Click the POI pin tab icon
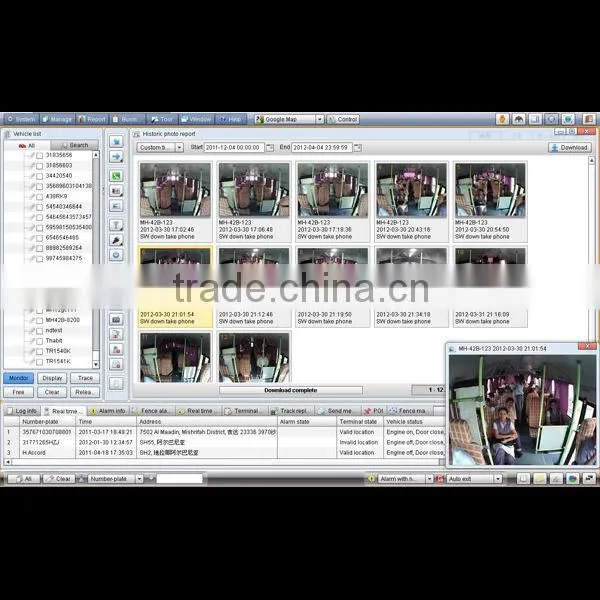Image resolution: width=600 pixels, height=600 pixels. click(x=367, y=411)
